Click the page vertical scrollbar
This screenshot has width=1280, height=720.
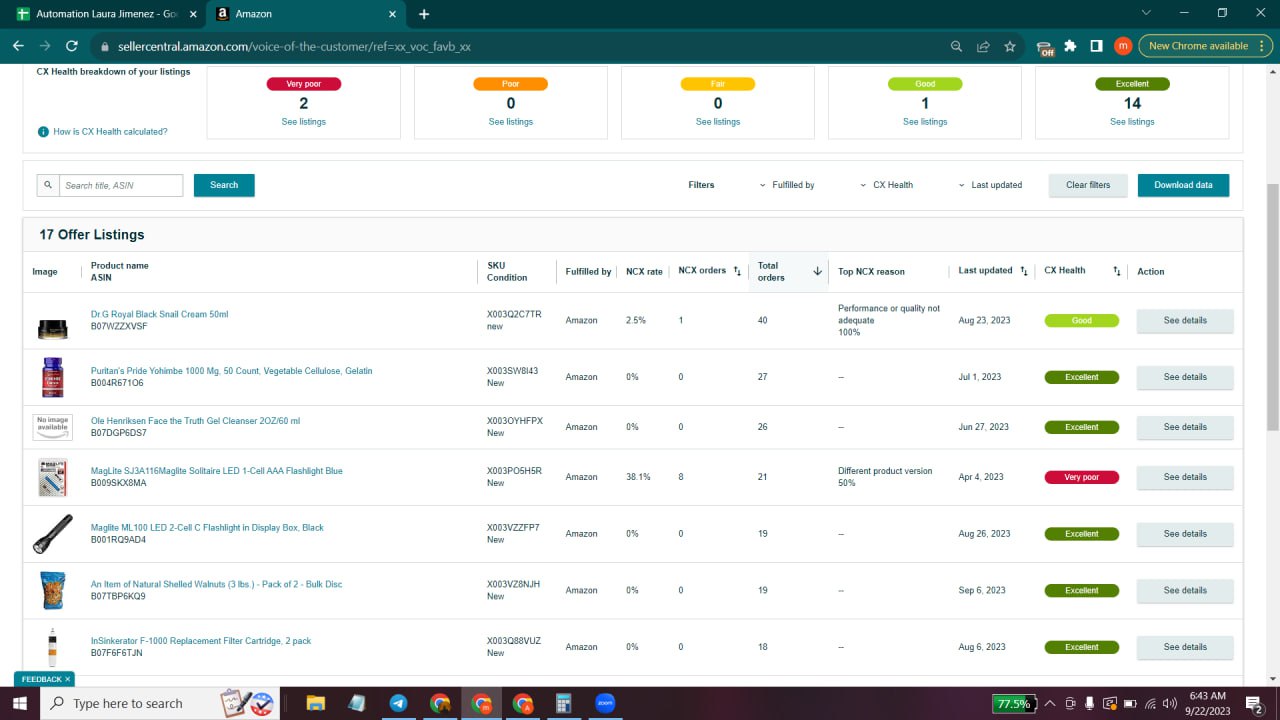[1272, 307]
